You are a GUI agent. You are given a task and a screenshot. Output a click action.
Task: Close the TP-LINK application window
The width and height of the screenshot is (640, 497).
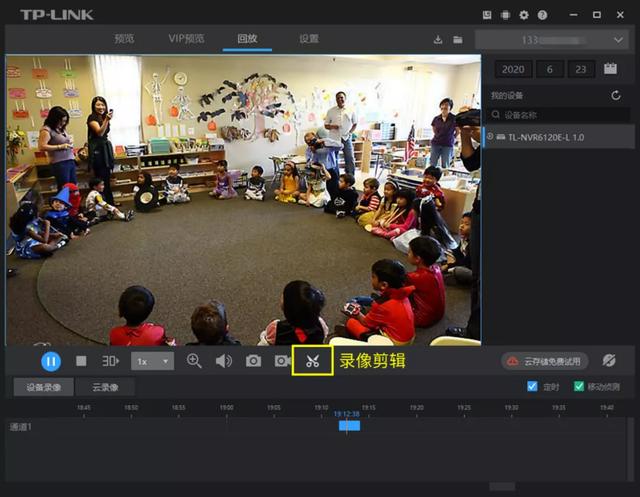click(x=620, y=15)
